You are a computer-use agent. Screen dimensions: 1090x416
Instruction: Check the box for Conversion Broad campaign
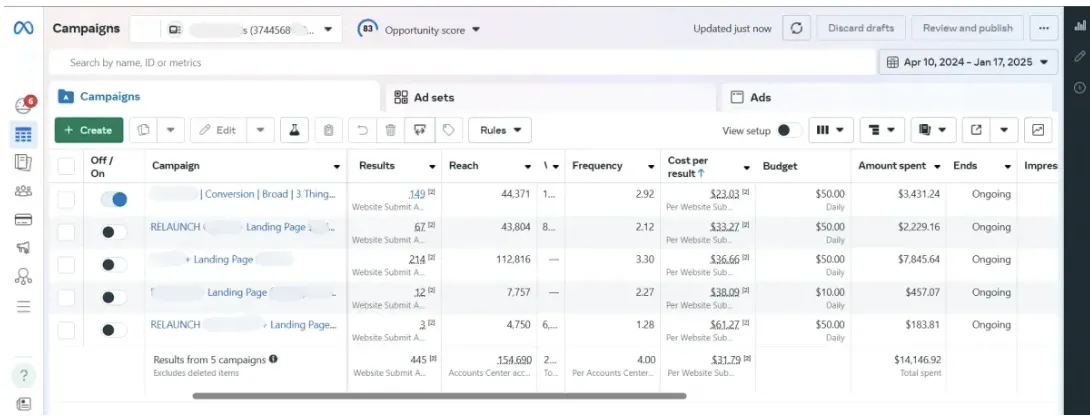66,200
